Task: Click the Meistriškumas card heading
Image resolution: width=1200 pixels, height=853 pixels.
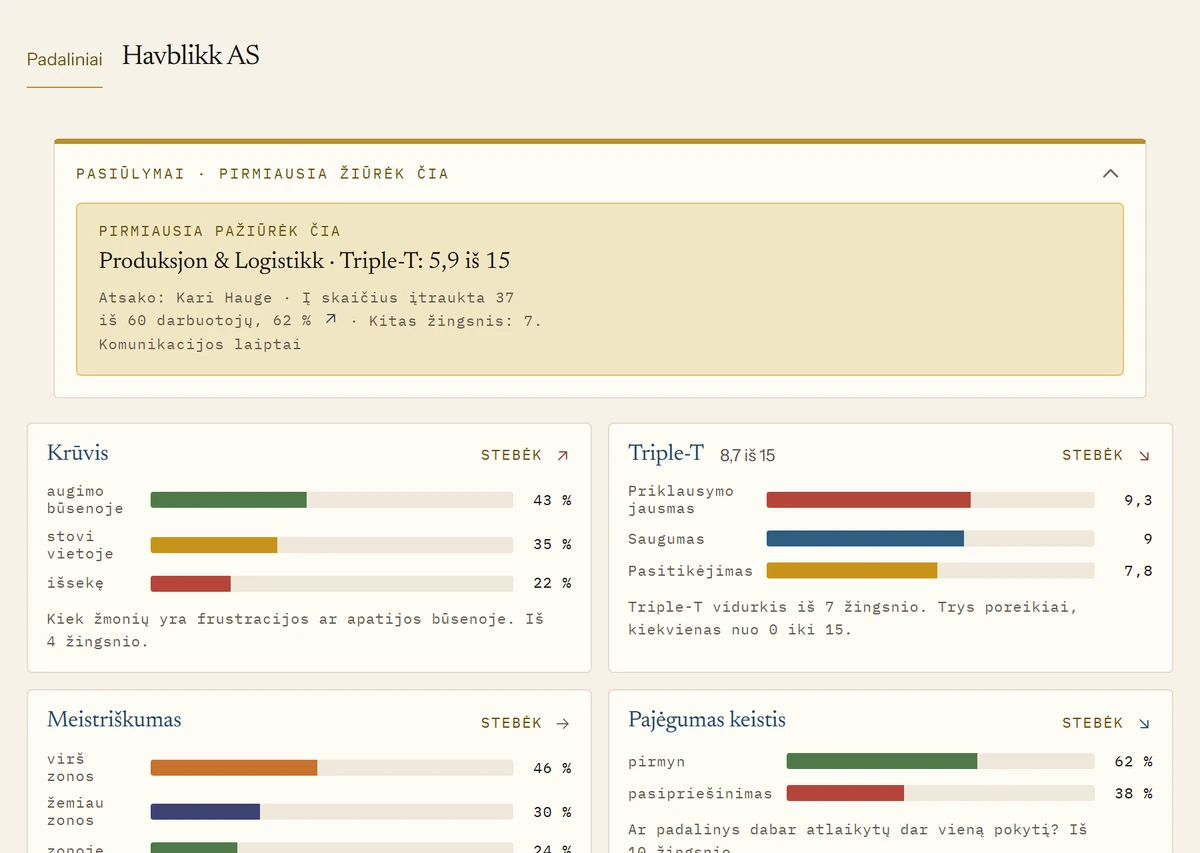Action: point(114,720)
